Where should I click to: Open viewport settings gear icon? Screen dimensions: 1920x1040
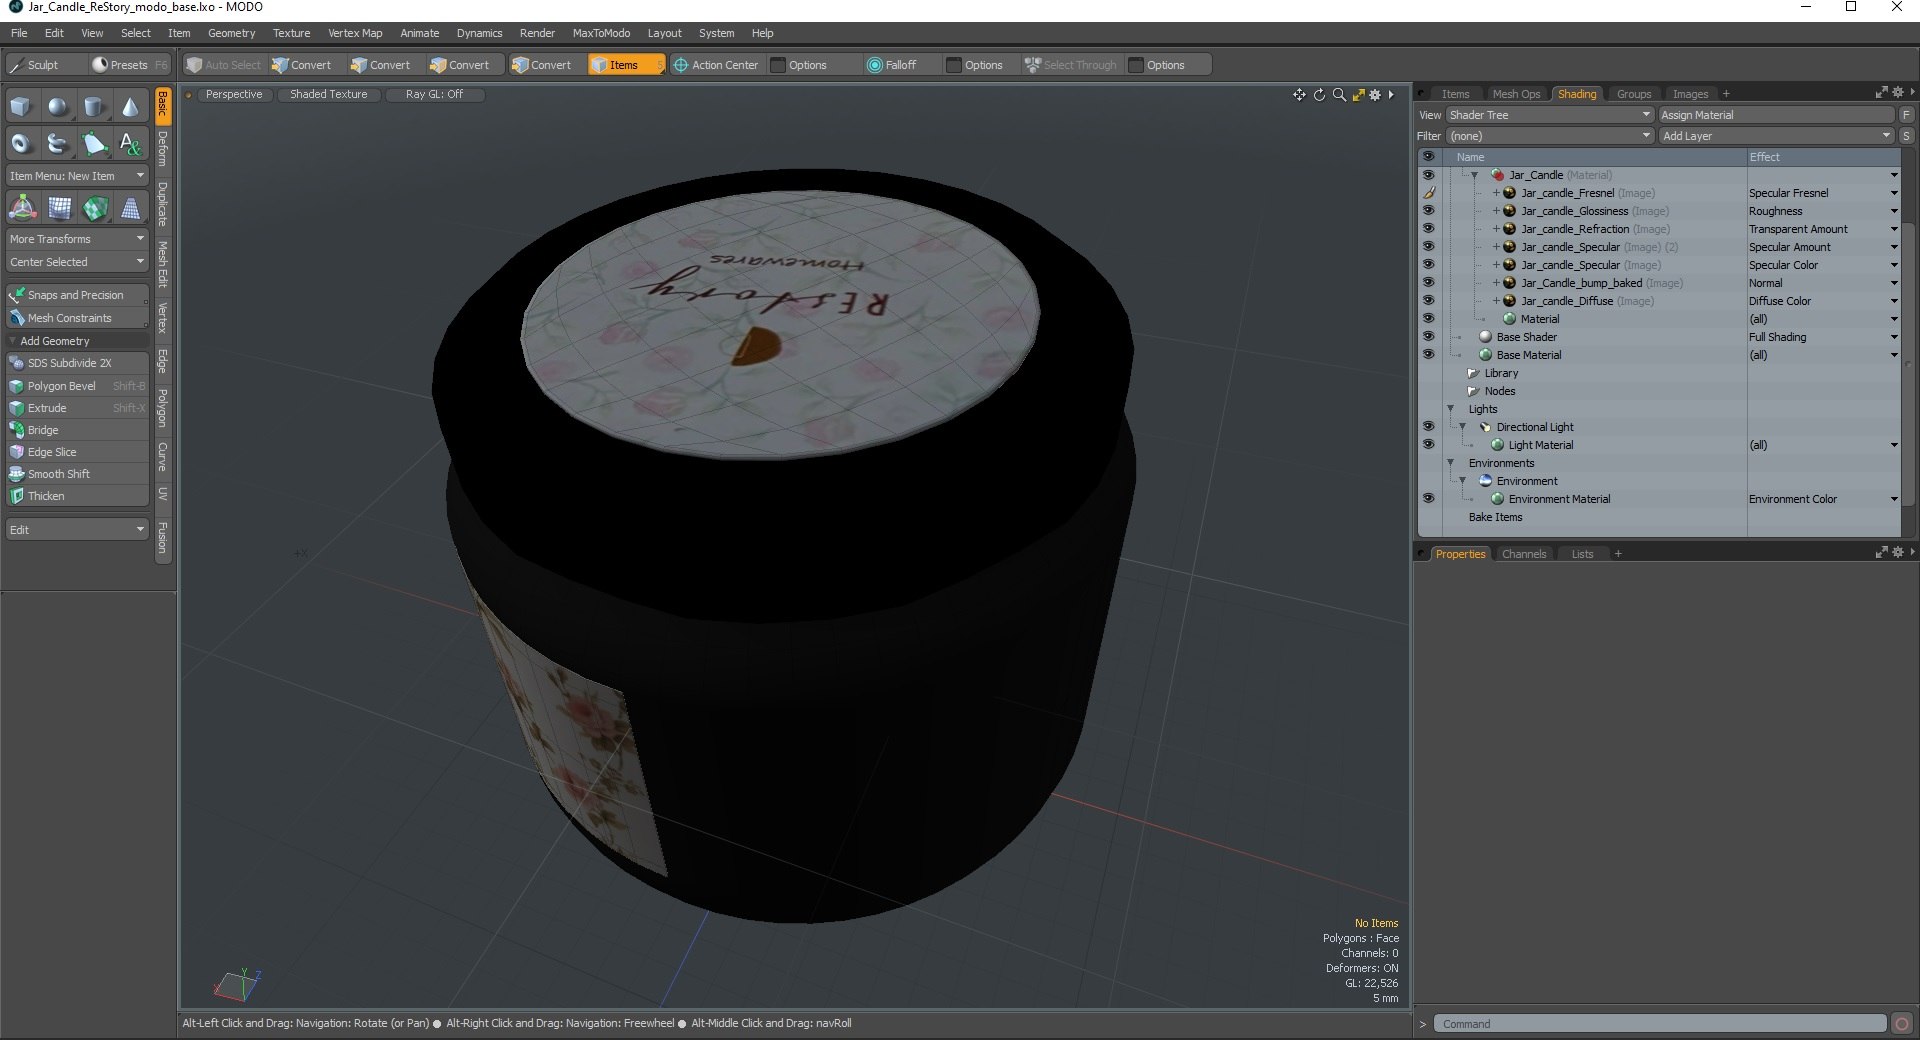(1375, 95)
